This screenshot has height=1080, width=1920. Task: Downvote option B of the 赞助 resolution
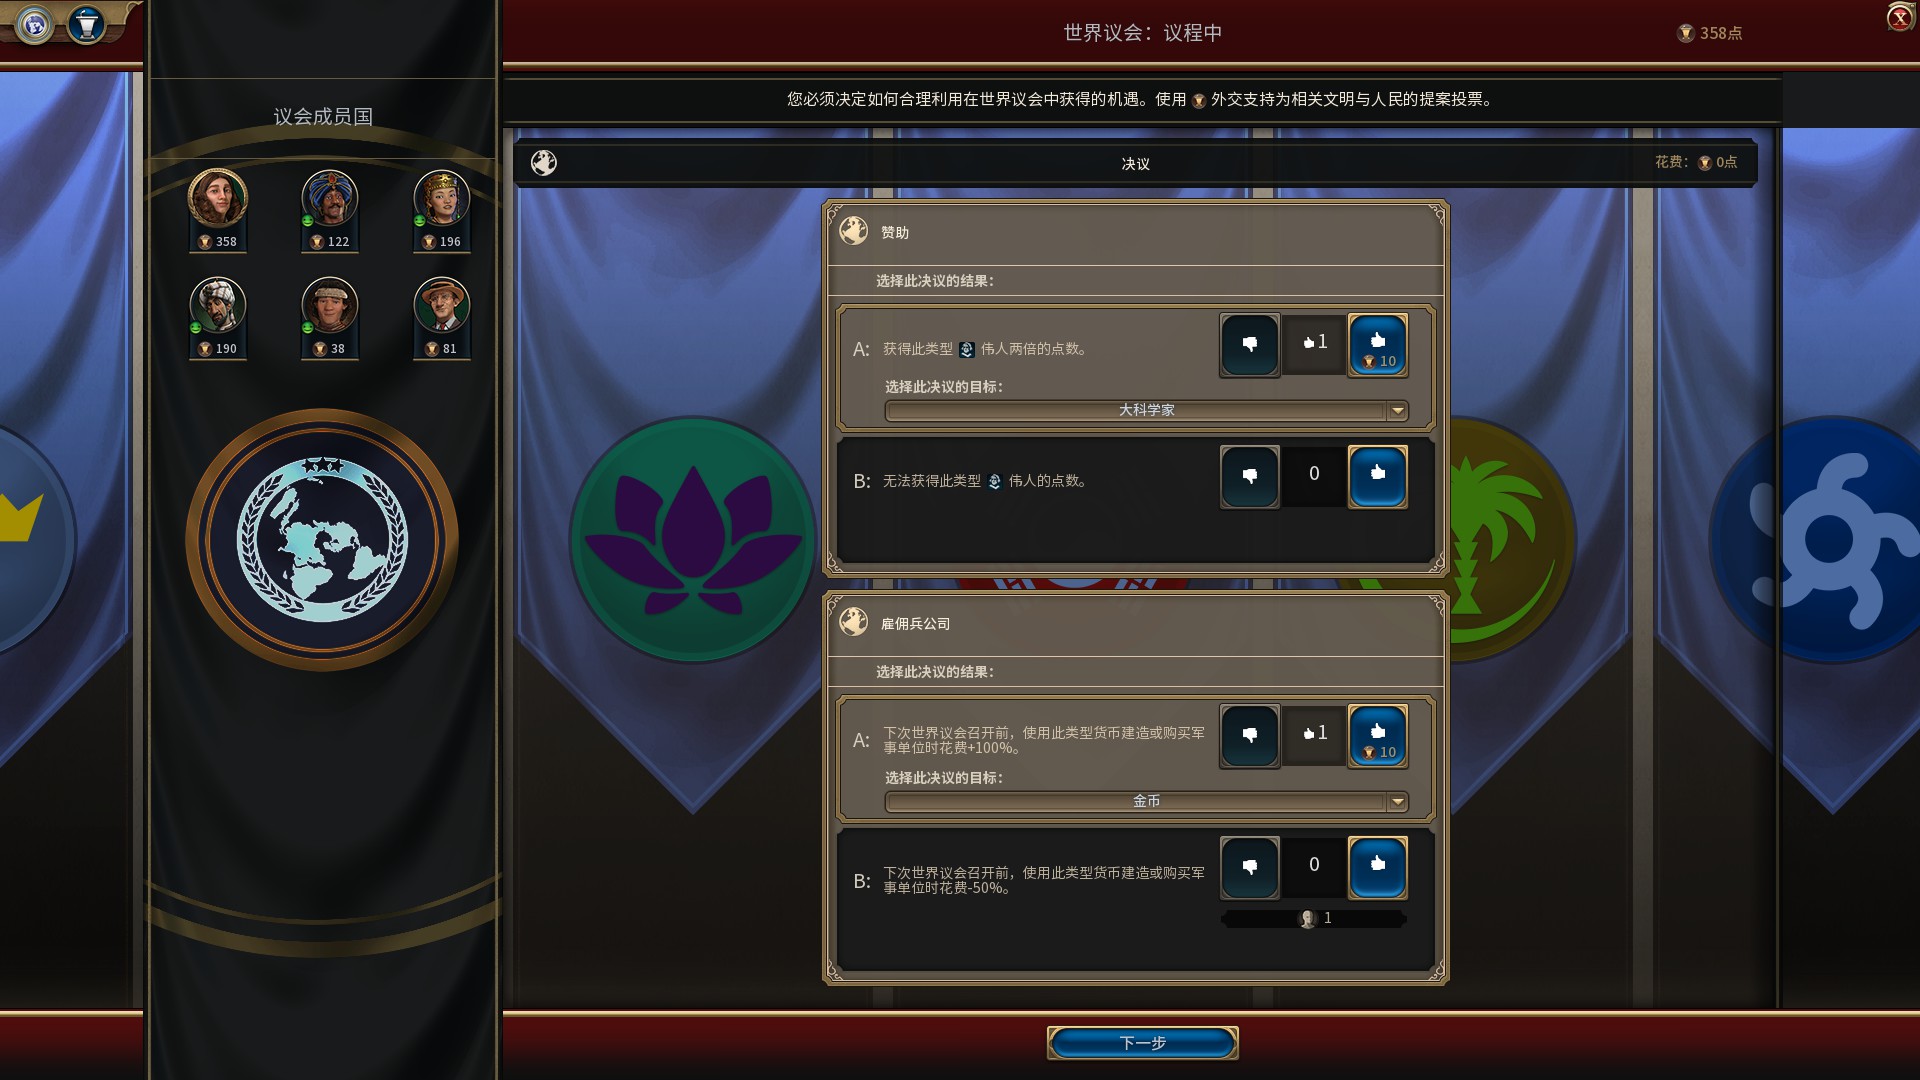[1249, 476]
